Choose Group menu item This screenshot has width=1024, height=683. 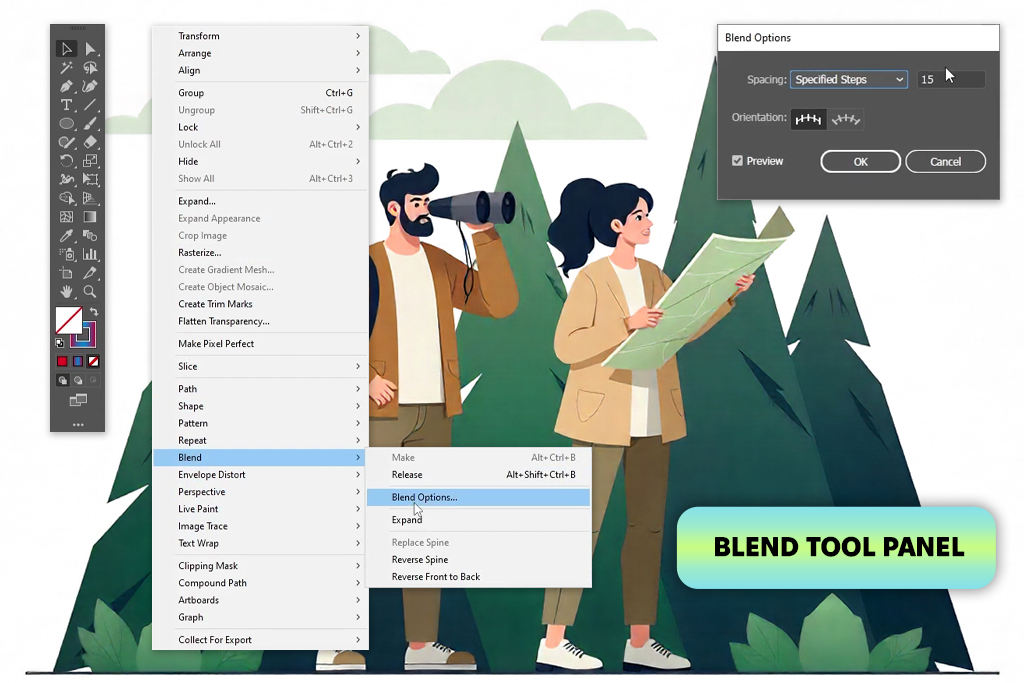click(261, 93)
